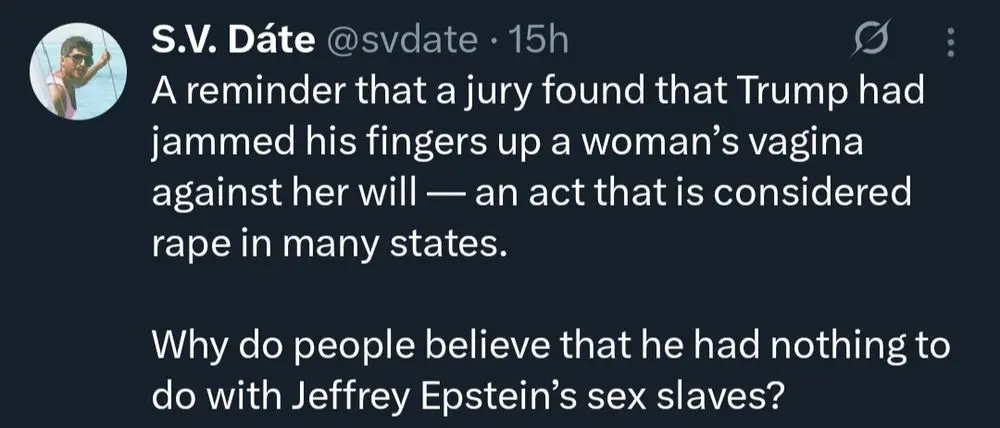
Task: Click the text "rape in many states."
Action: tap(330, 243)
